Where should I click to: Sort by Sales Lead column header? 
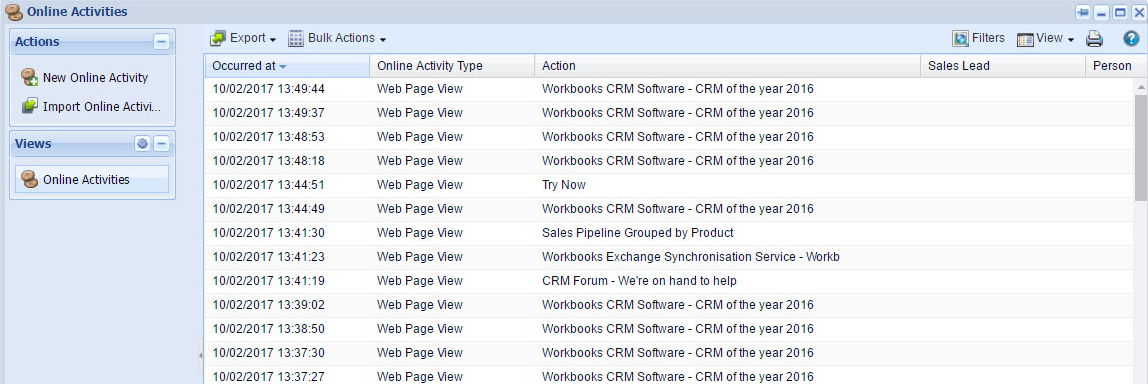point(1003,66)
